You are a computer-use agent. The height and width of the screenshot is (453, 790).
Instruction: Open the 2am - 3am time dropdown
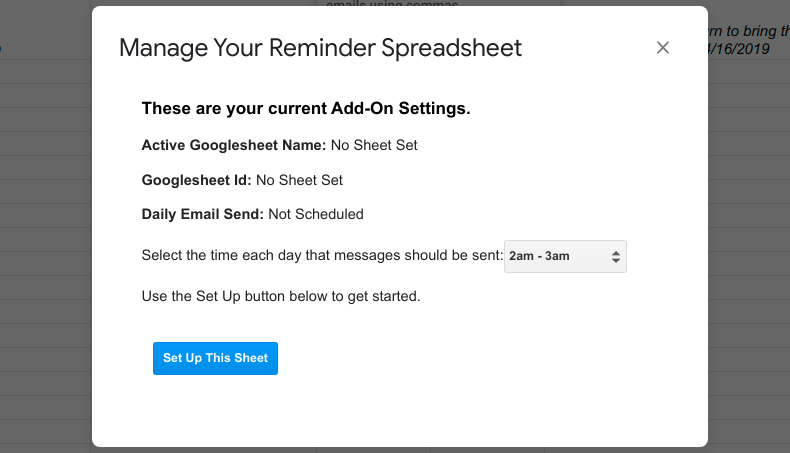click(565, 256)
